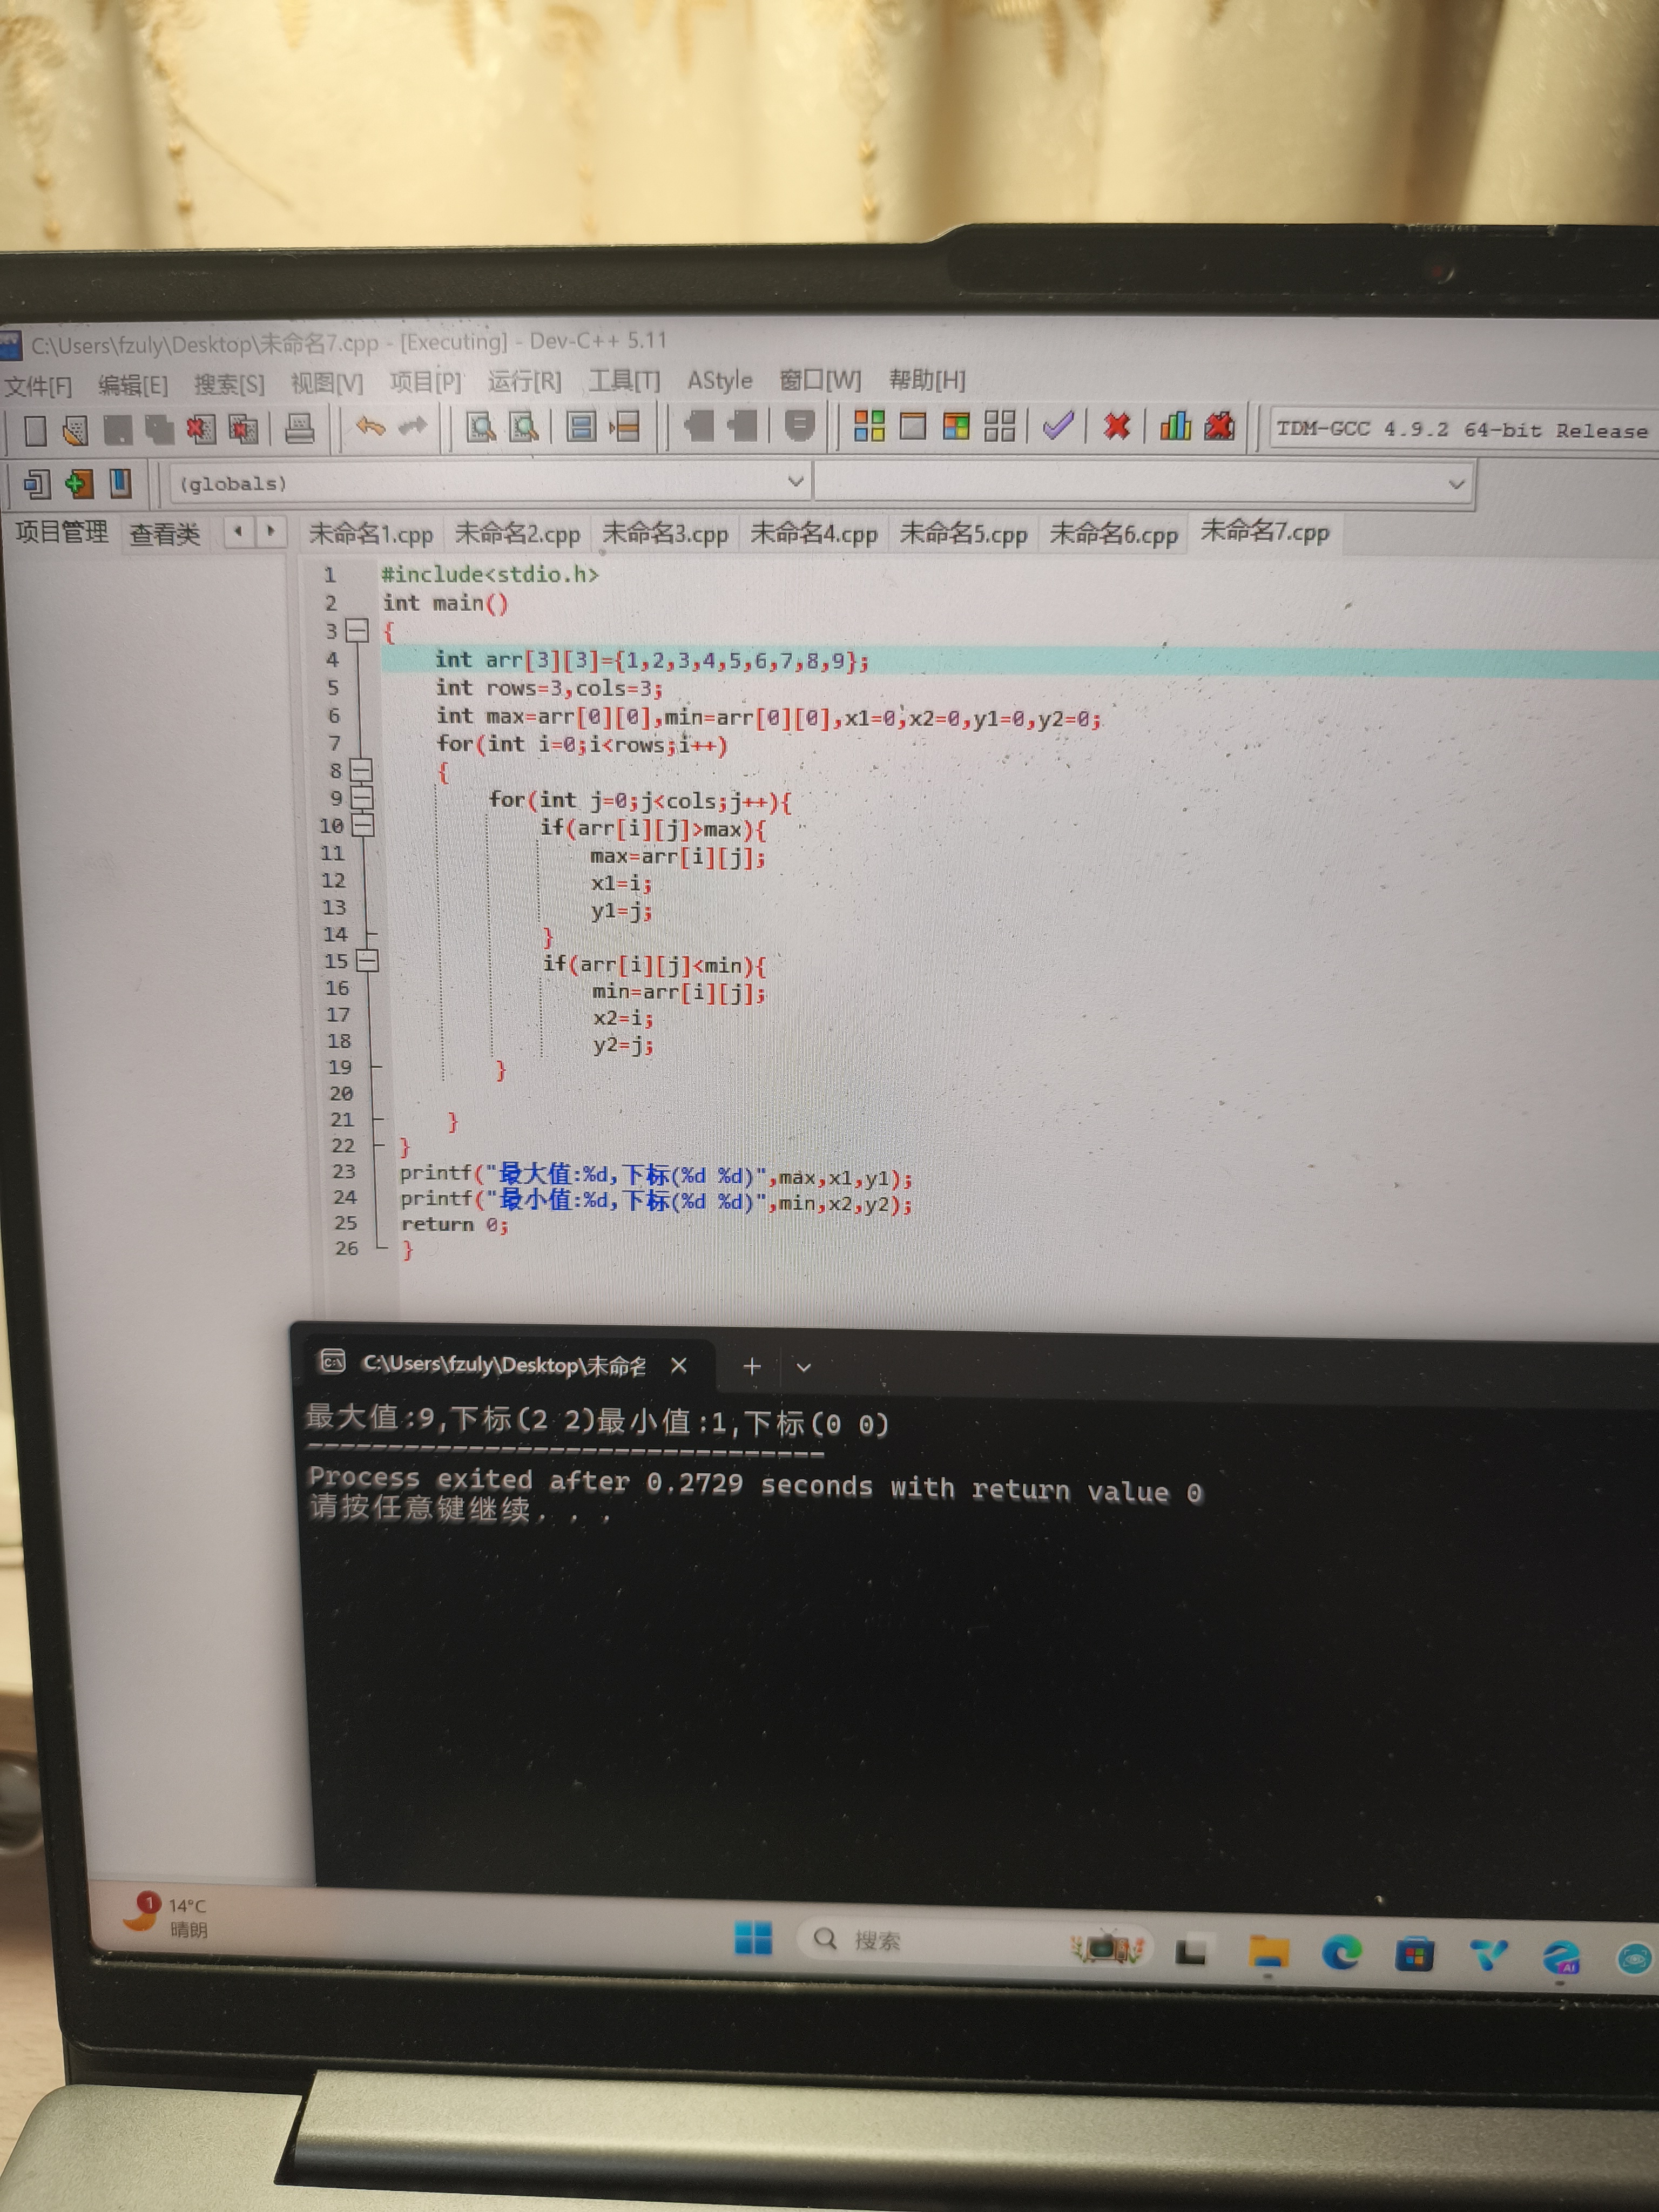Image resolution: width=1659 pixels, height=2212 pixels.
Task: Collapse the if block fold at line 15
Action: tap(367, 960)
